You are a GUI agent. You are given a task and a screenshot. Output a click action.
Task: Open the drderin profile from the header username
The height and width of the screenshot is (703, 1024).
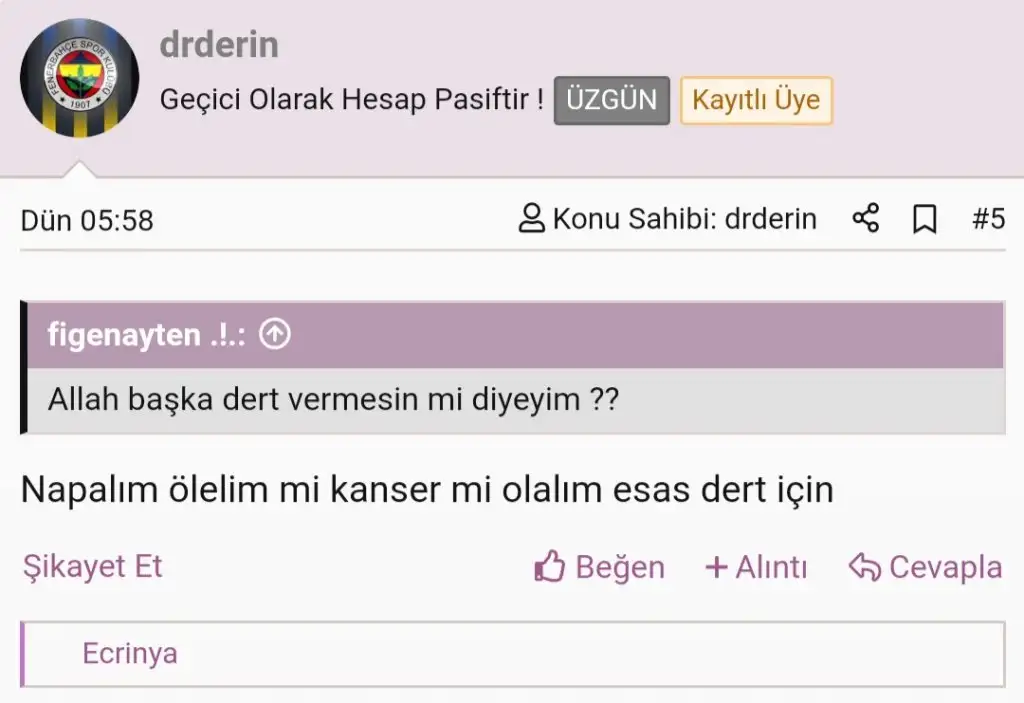pos(219,45)
